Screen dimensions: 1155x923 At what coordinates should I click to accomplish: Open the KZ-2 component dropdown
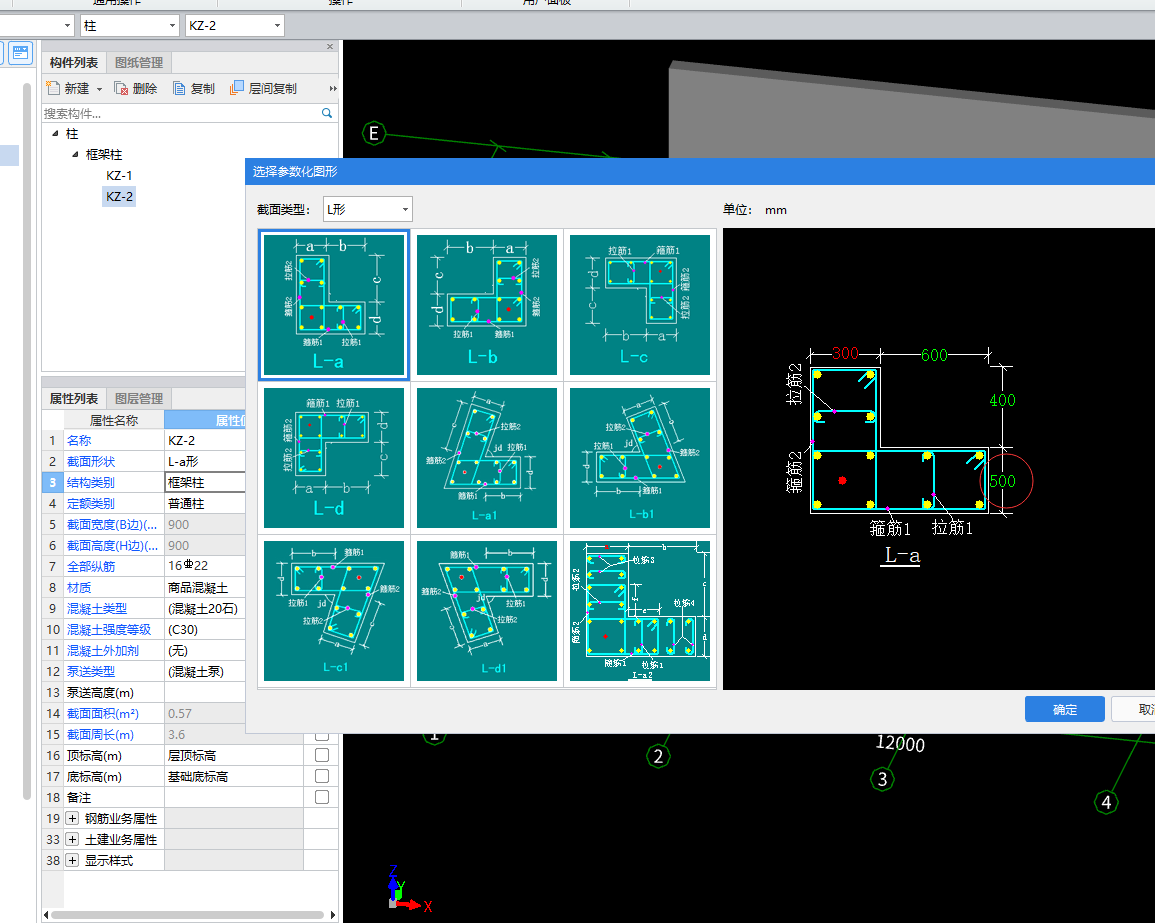click(234, 26)
